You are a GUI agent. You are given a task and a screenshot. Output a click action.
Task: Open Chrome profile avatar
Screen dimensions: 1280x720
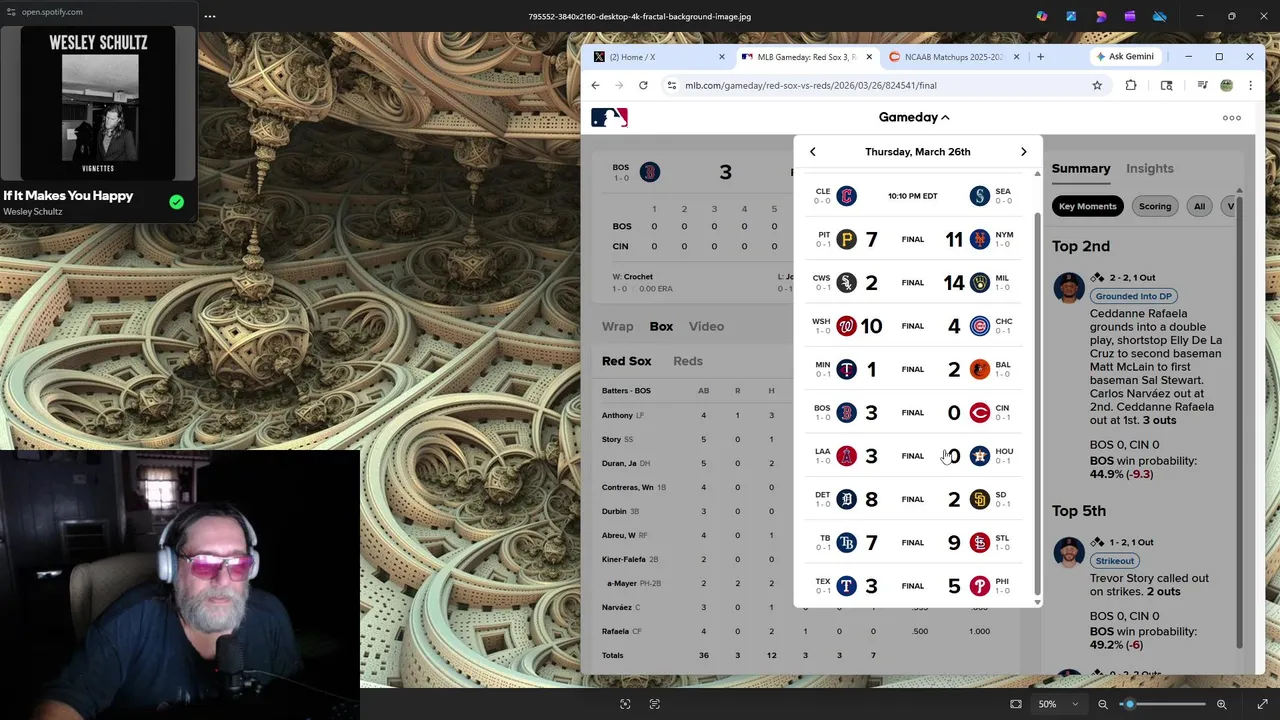coord(1226,85)
